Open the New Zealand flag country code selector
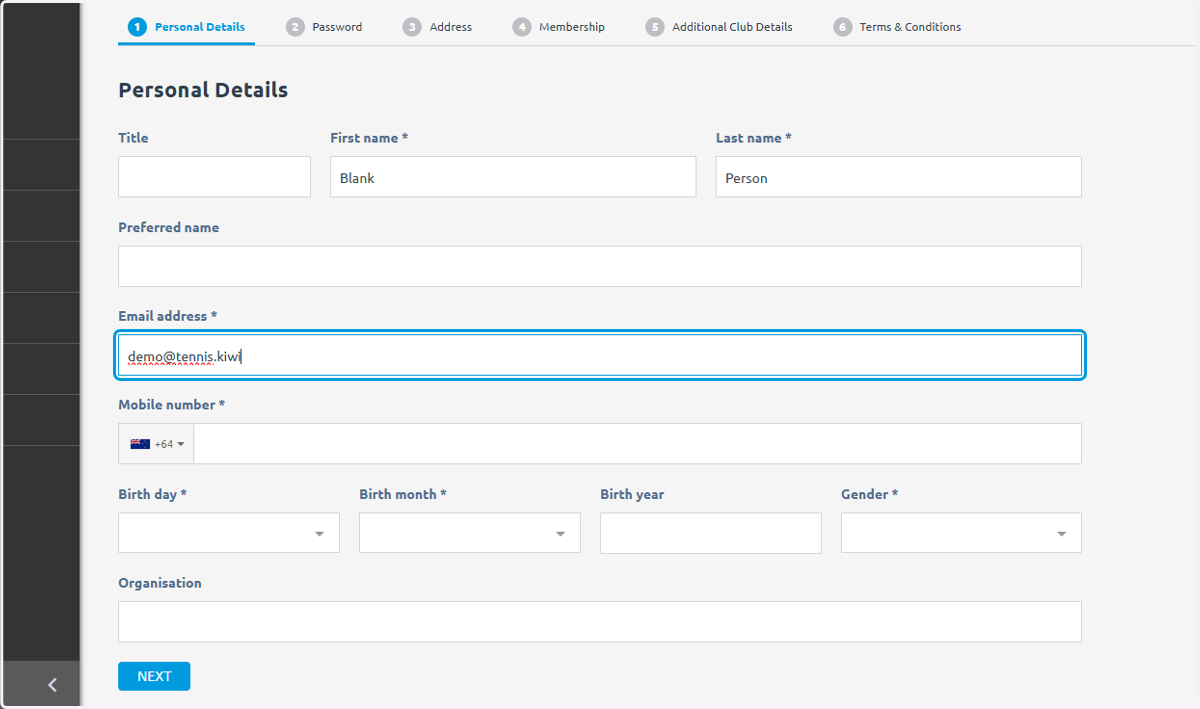Image resolution: width=1200 pixels, height=709 pixels. [157, 444]
